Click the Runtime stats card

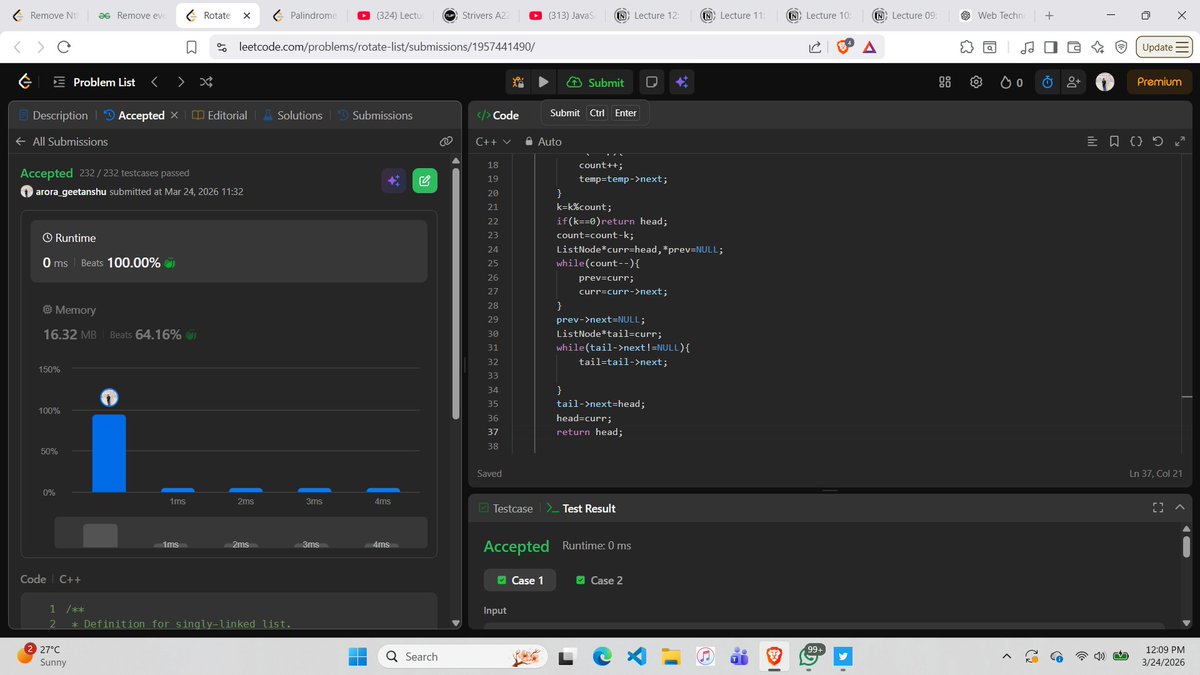click(228, 250)
